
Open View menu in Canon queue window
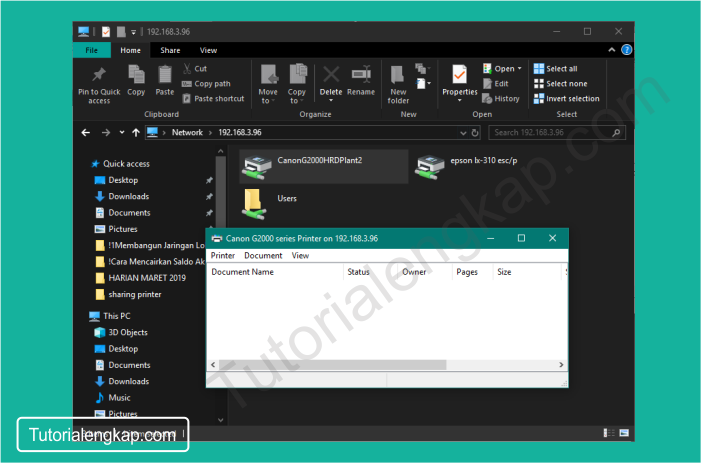click(x=300, y=255)
